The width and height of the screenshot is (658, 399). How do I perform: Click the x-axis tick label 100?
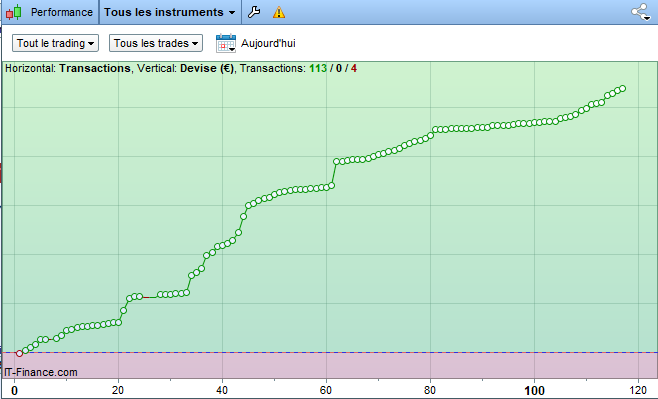coord(534,391)
